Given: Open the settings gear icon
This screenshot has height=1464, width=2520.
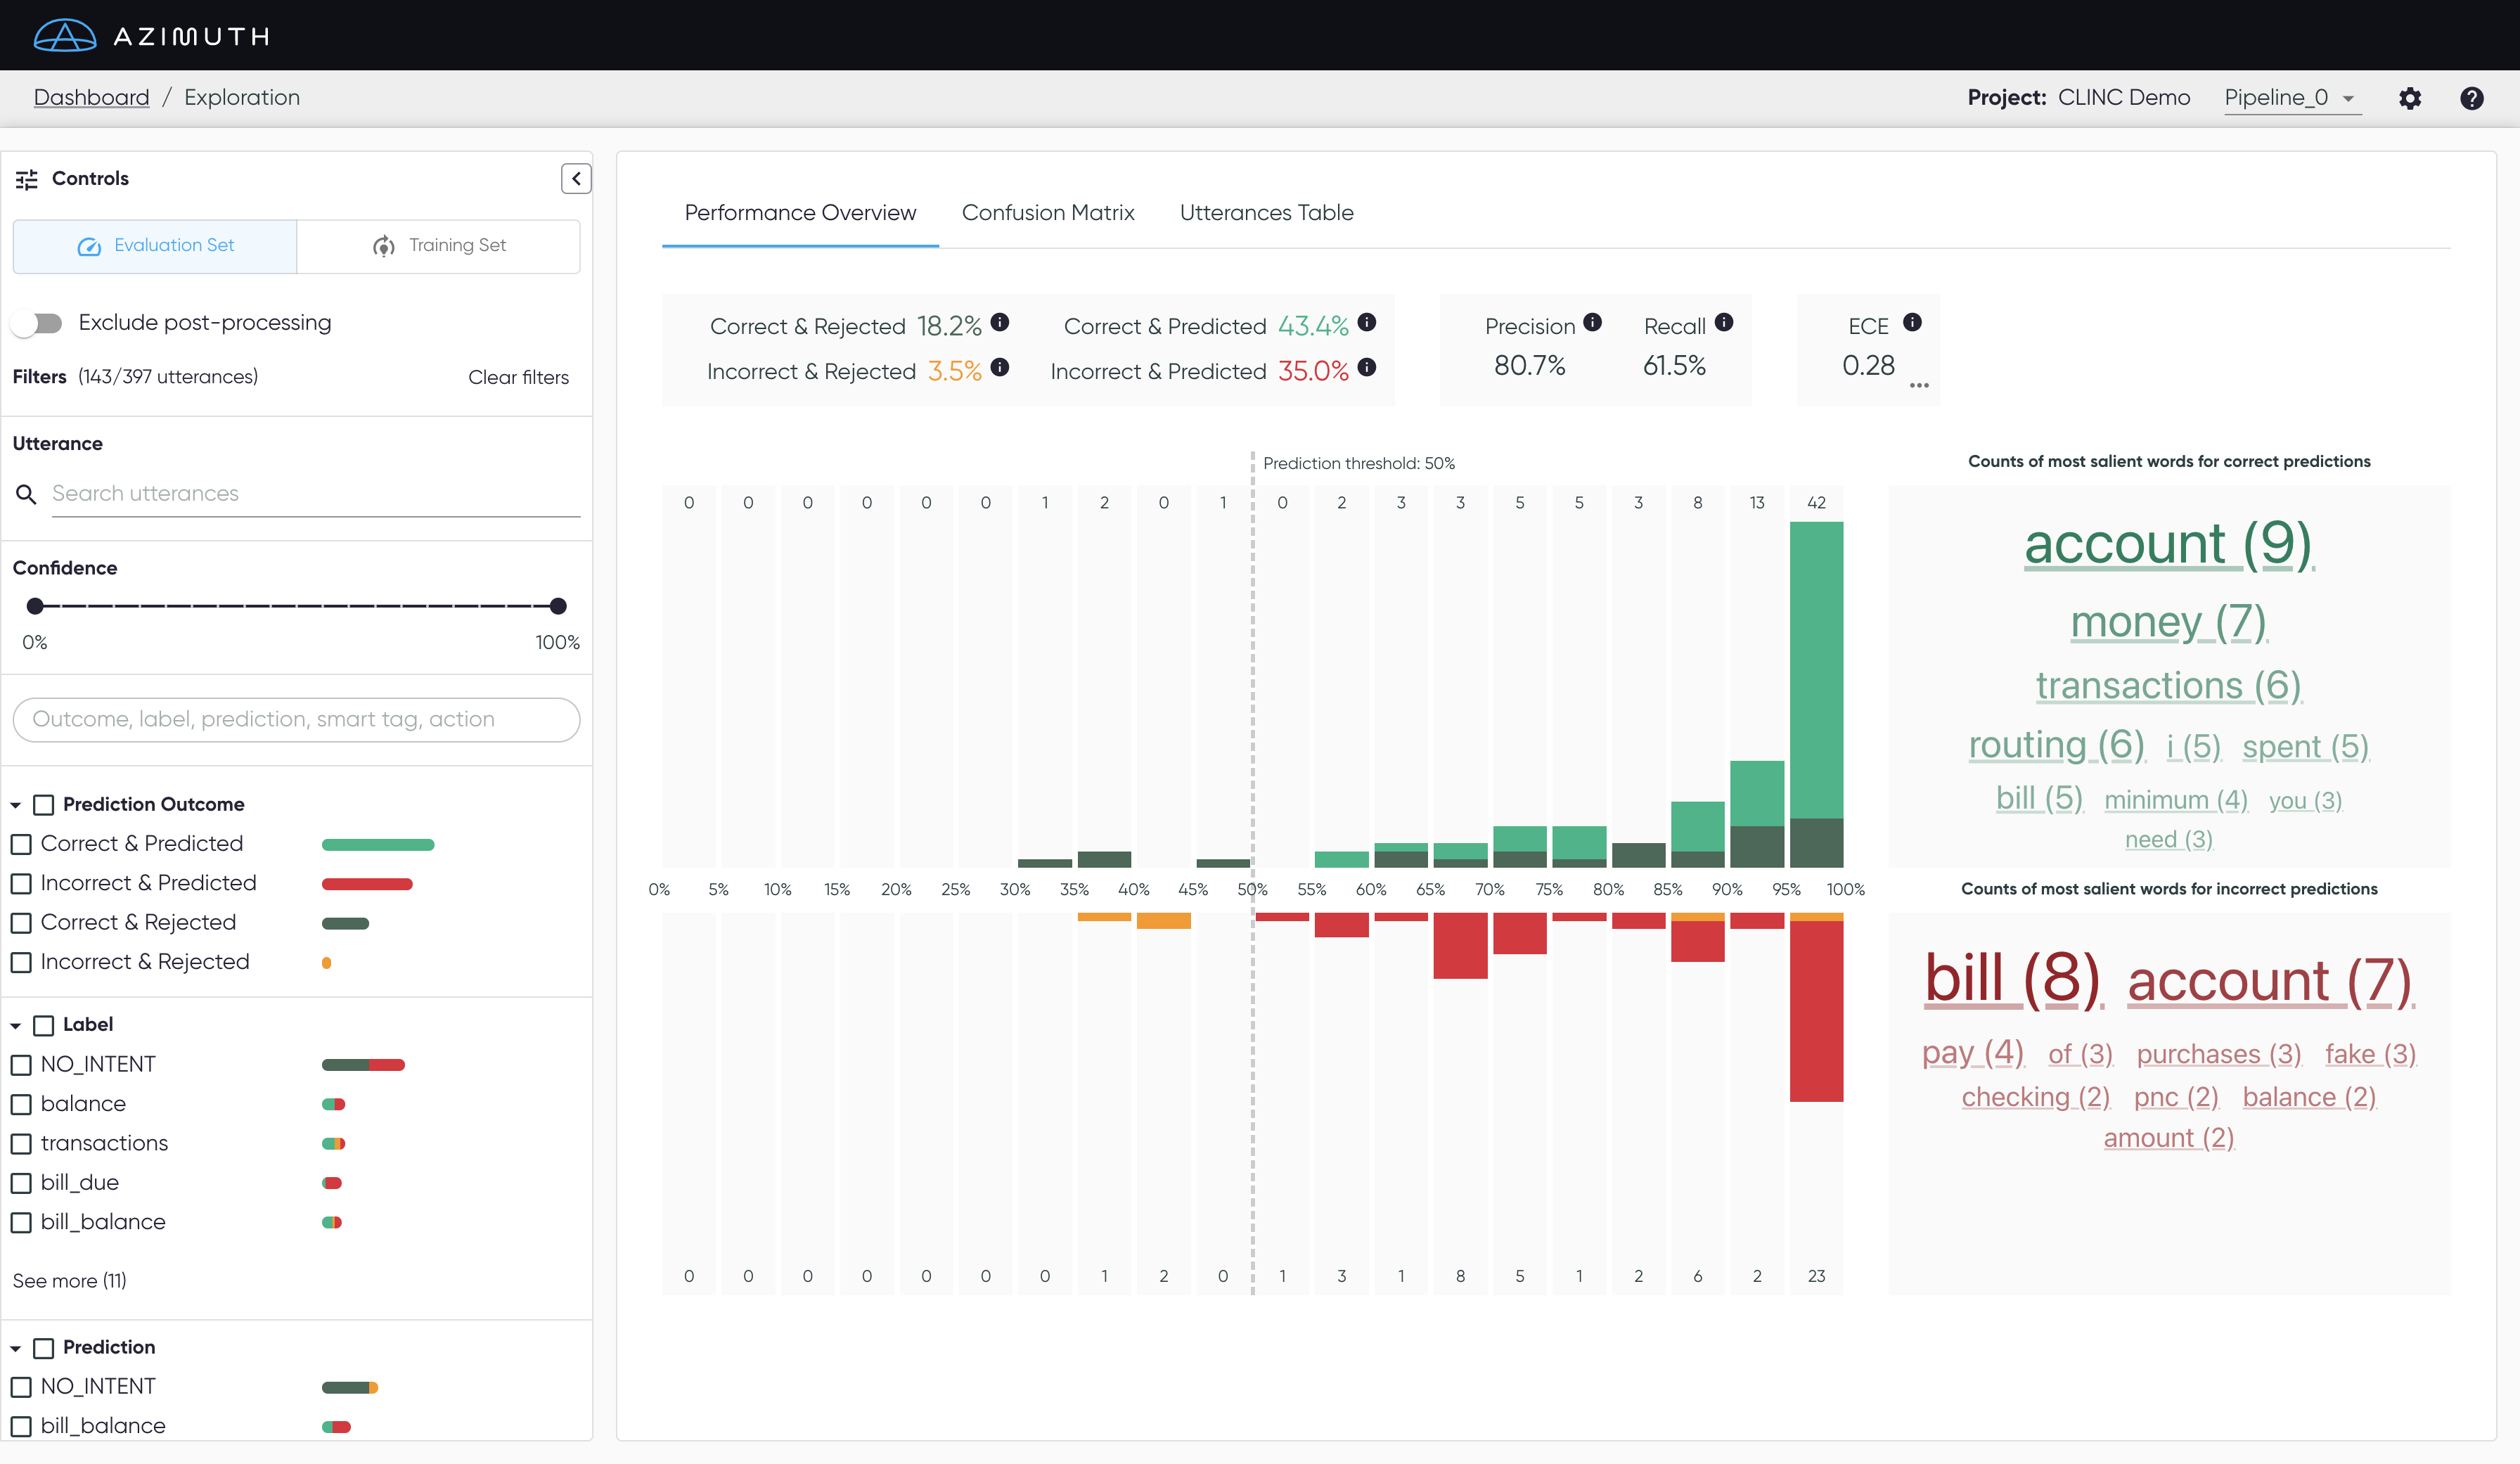Looking at the screenshot, I should 2410,98.
